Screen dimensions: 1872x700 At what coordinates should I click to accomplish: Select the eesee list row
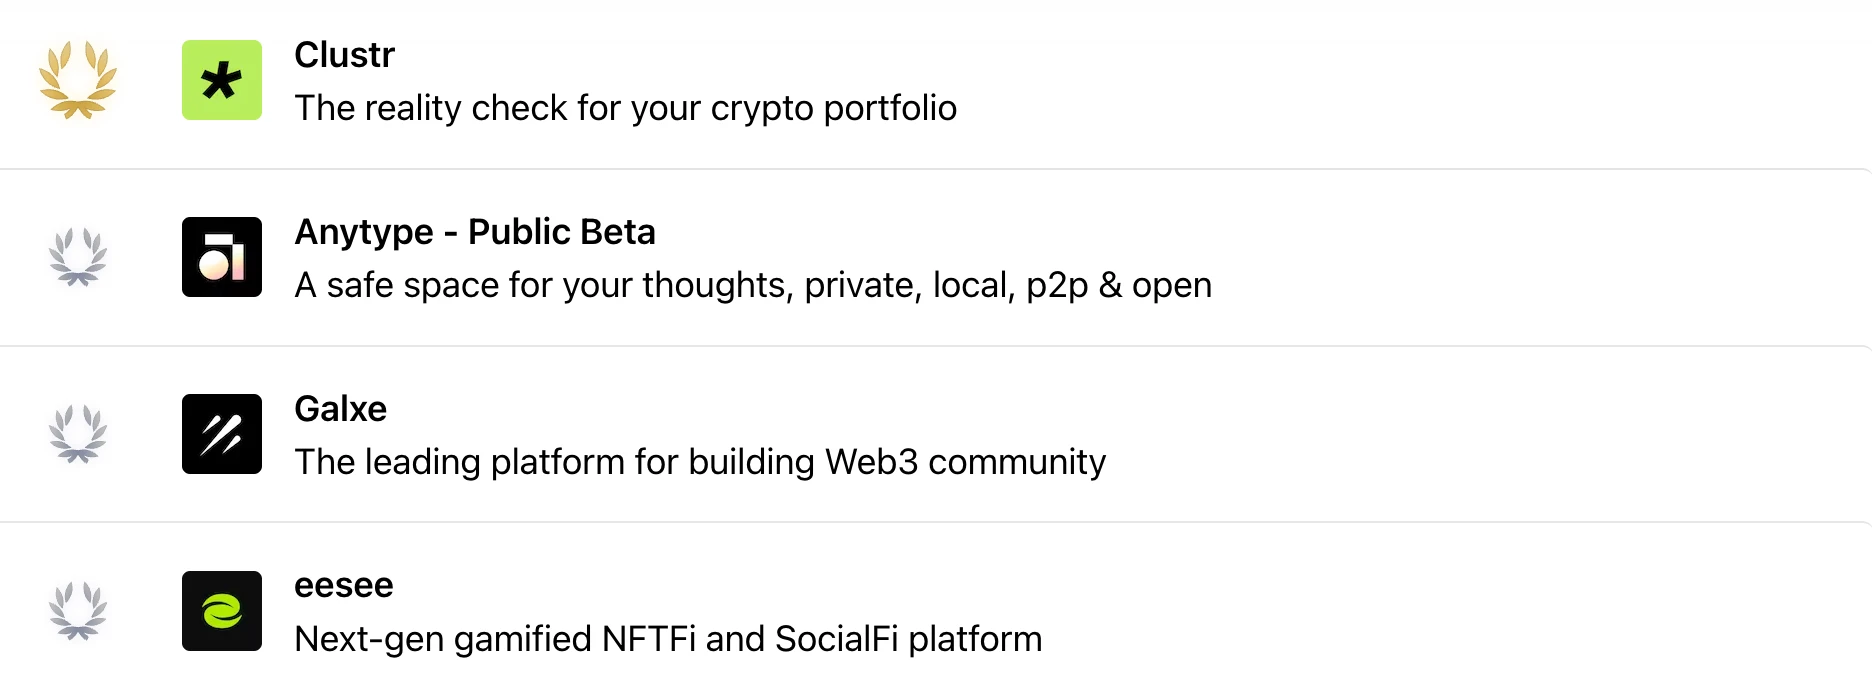coord(936,611)
